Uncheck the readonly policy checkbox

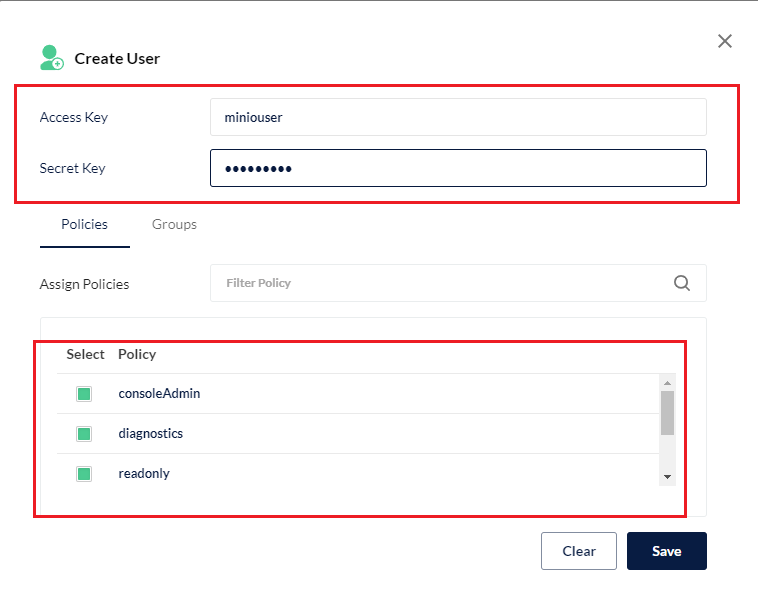pos(84,474)
